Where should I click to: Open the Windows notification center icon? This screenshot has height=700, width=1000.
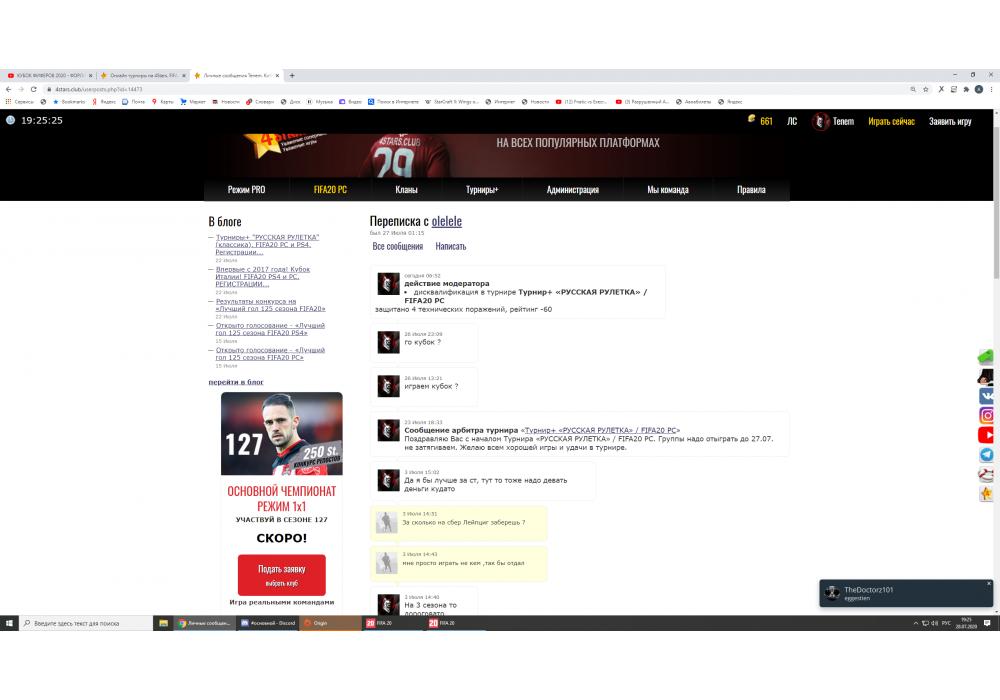987,623
